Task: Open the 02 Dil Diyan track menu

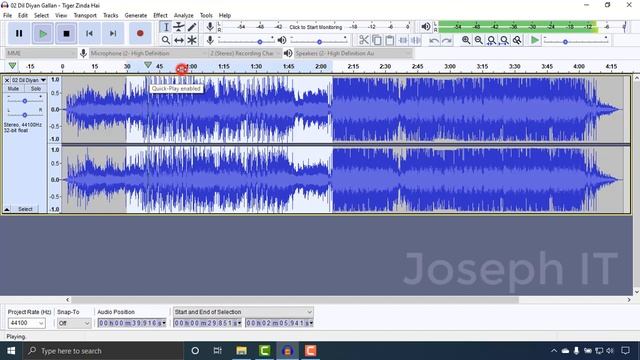Action: pos(29,80)
